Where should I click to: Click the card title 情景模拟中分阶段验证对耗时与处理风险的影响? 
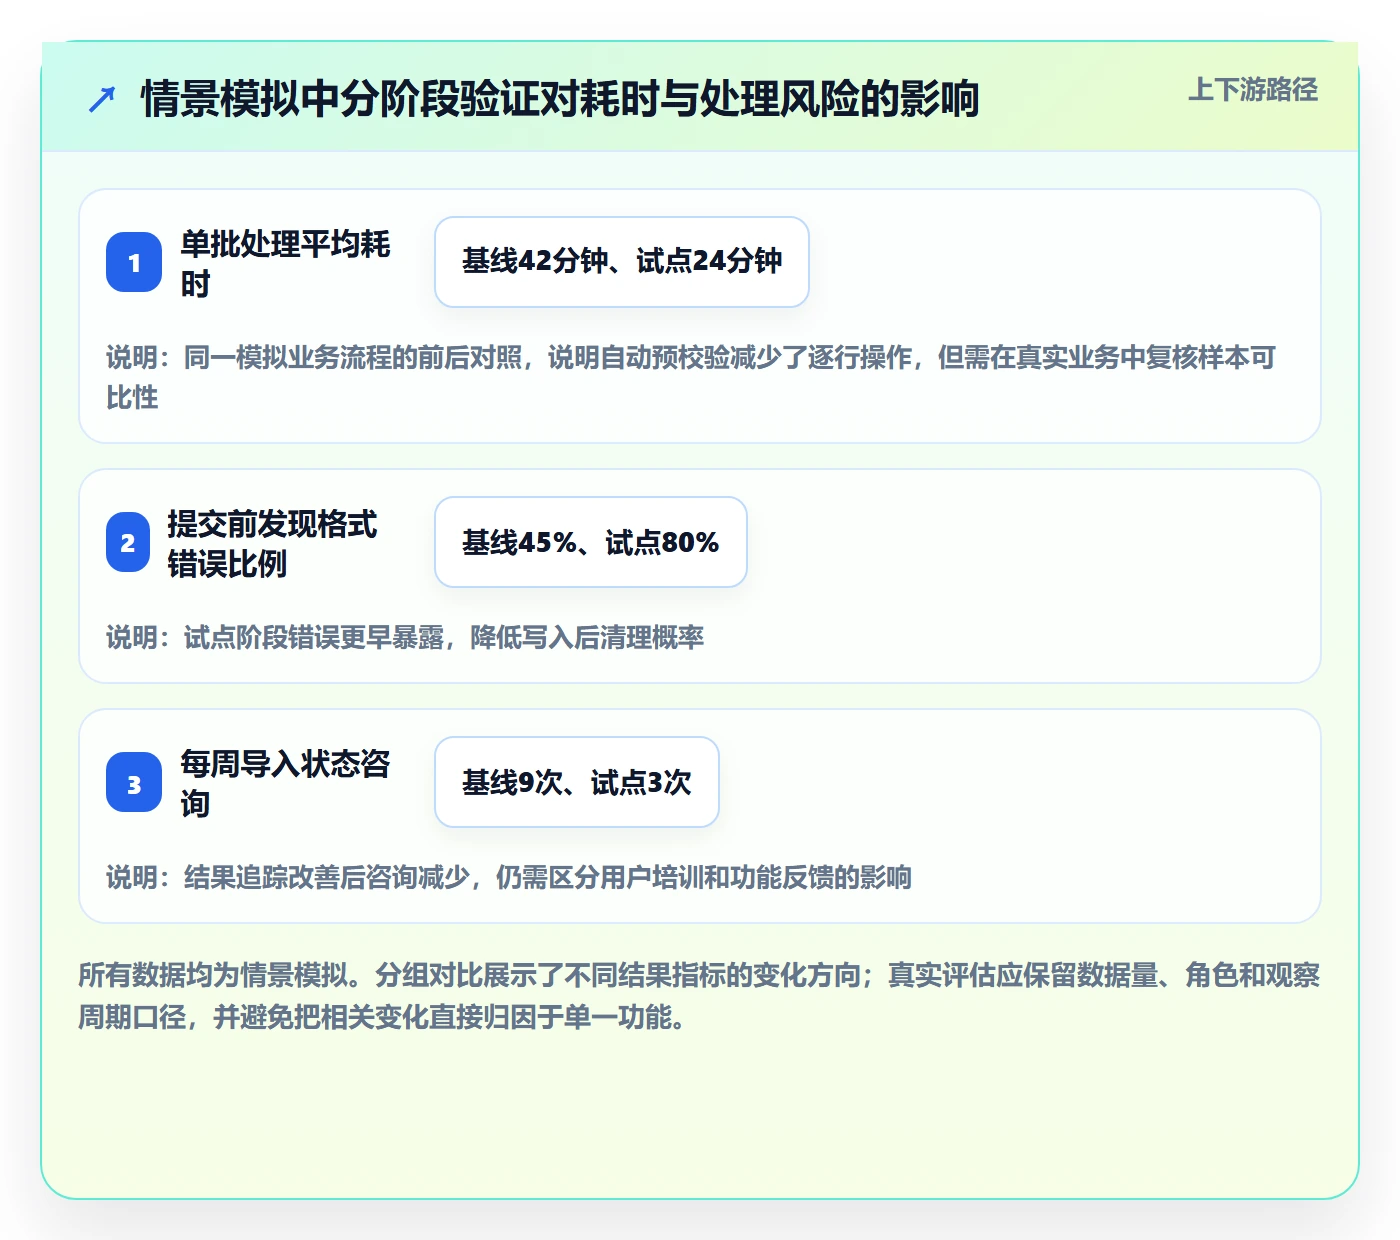560,99
